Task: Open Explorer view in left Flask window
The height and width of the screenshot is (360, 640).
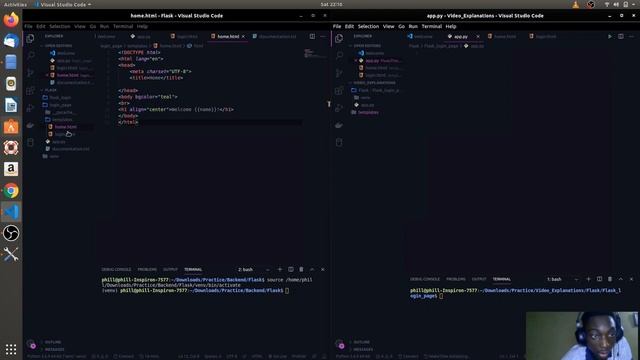Action: point(30,38)
